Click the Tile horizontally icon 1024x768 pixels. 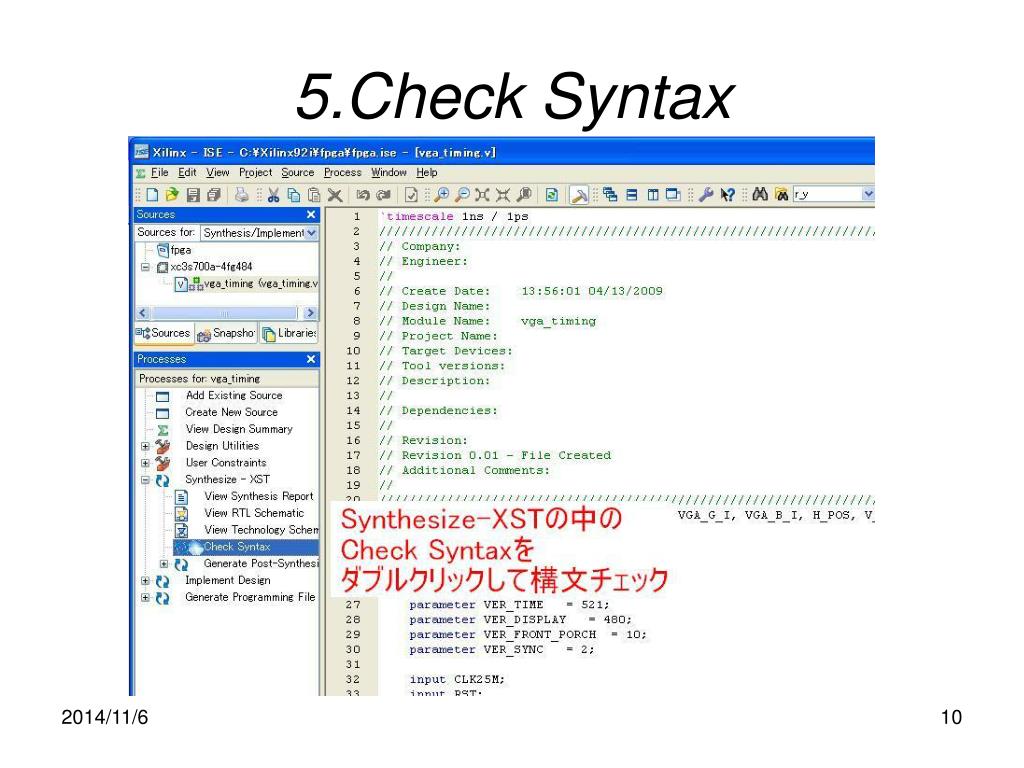[632, 195]
